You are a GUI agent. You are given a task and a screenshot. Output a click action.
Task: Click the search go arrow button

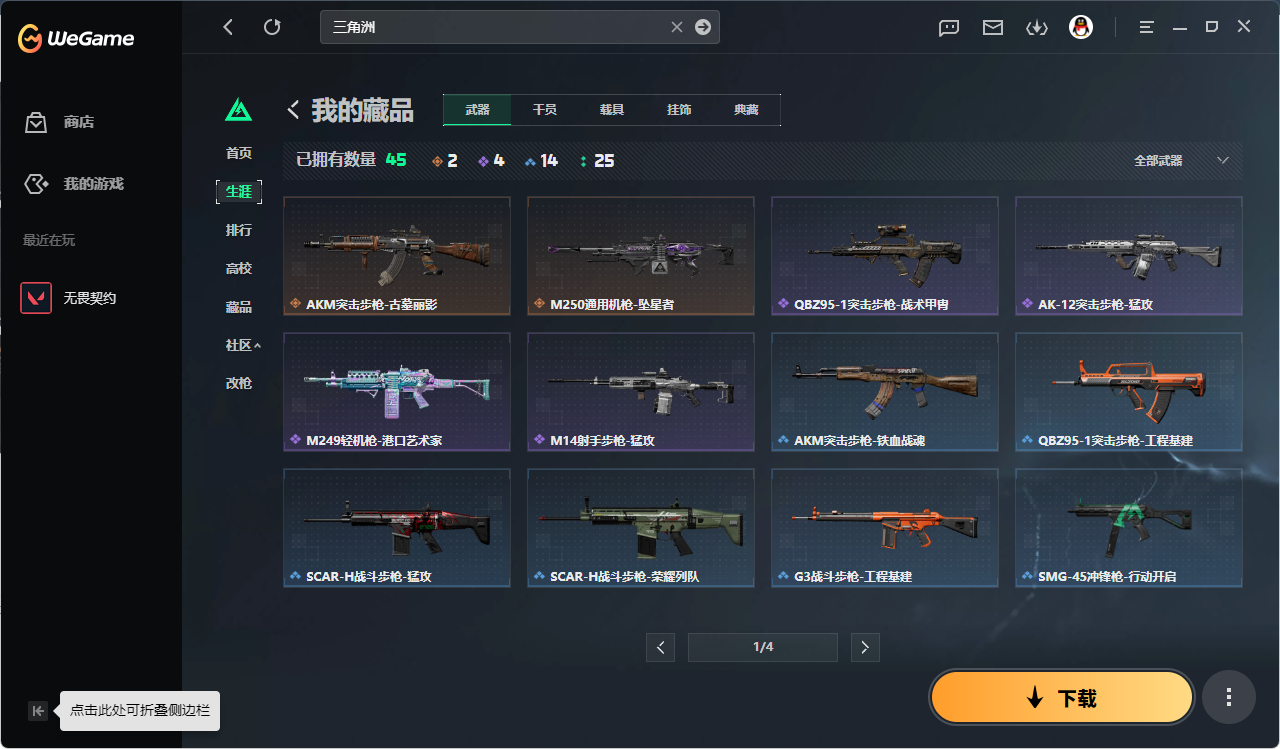coord(703,27)
